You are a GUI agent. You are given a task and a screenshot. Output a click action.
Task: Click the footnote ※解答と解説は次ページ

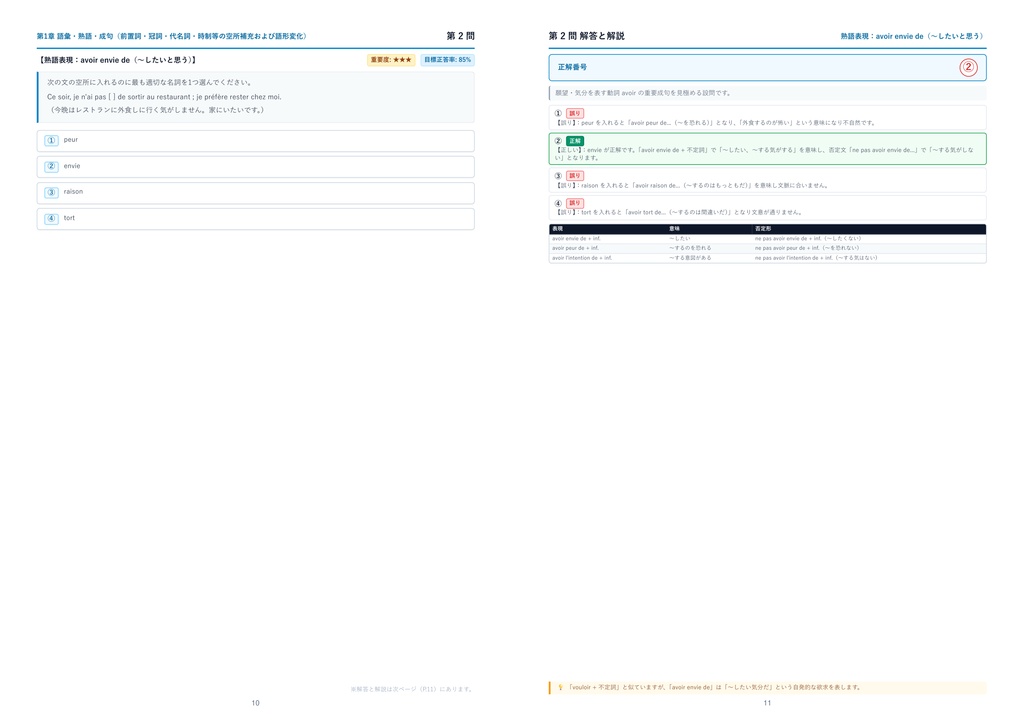pos(412,689)
